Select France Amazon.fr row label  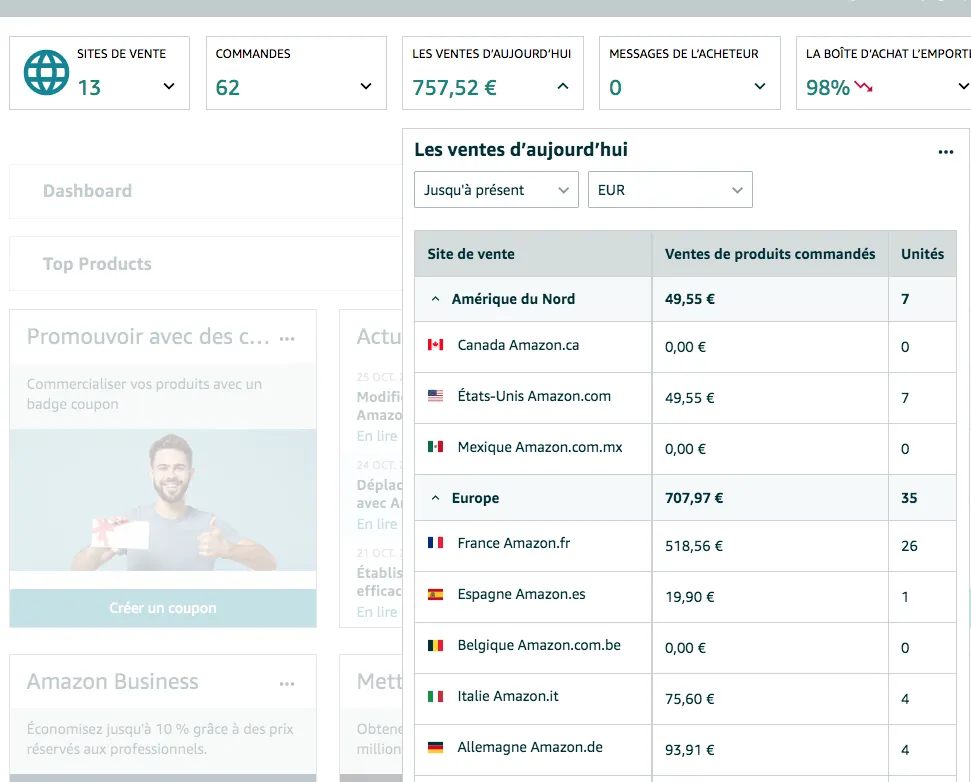pyautogui.click(x=514, y=543)
